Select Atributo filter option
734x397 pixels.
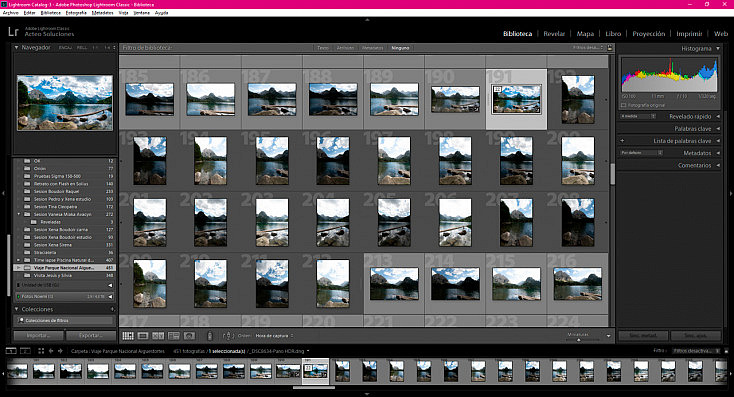click(345, 48)
